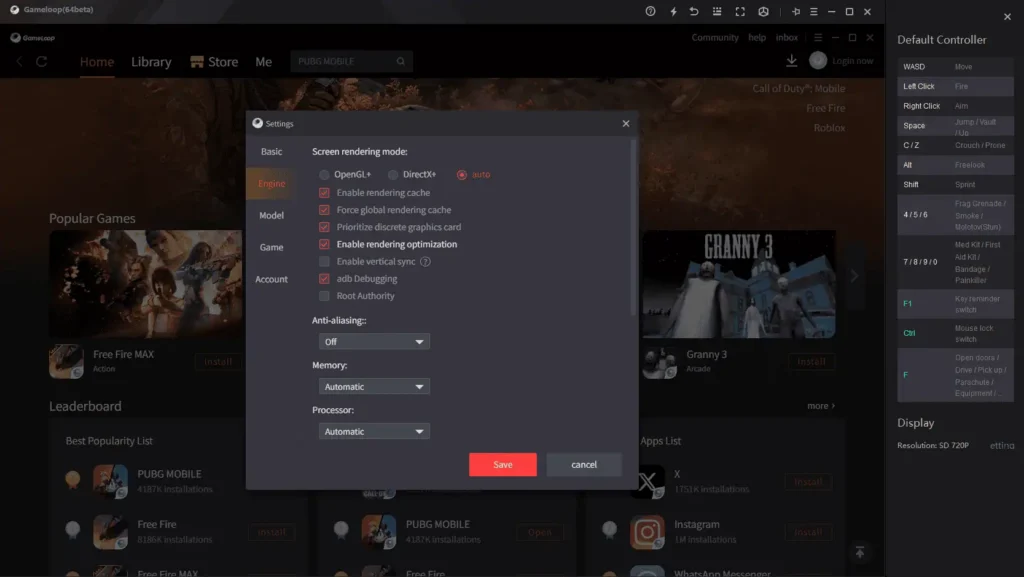
Task: Click the user avatar icon
Action: click(818, 60)
